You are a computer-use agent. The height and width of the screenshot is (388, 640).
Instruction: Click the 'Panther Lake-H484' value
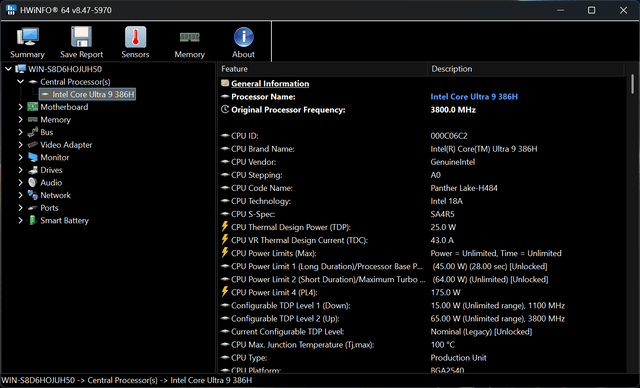[x=464, y=188]
